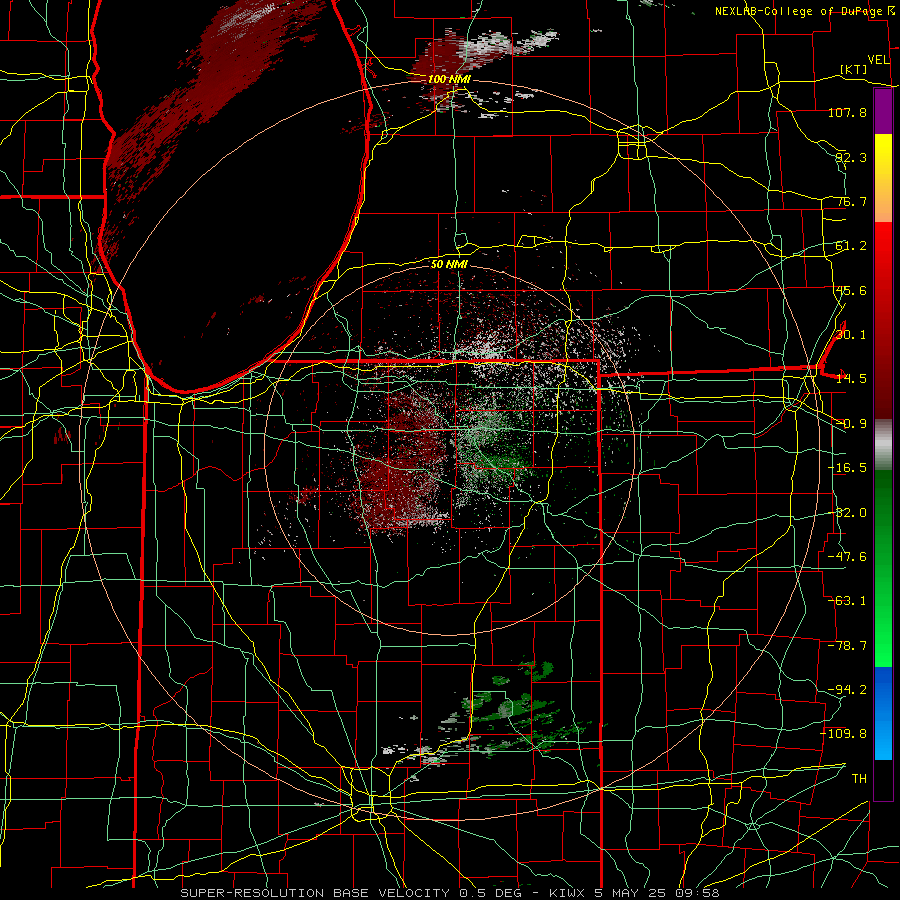Click the -94.2 velocity scale value
This screenshot has height=900, width=900.
847,690
